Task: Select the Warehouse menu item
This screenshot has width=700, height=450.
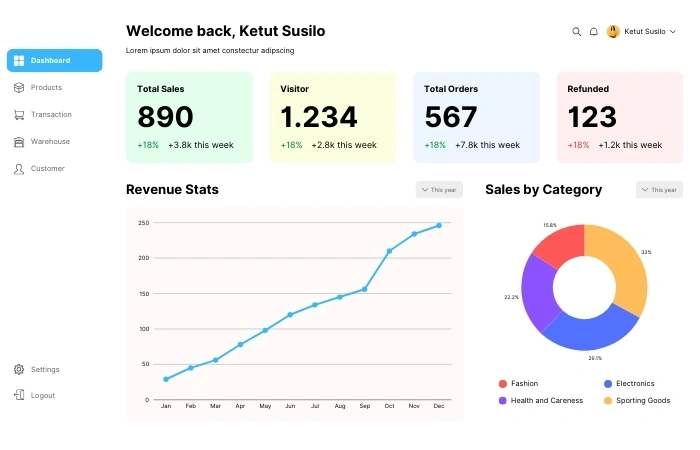Action: [x=50, y=142]
